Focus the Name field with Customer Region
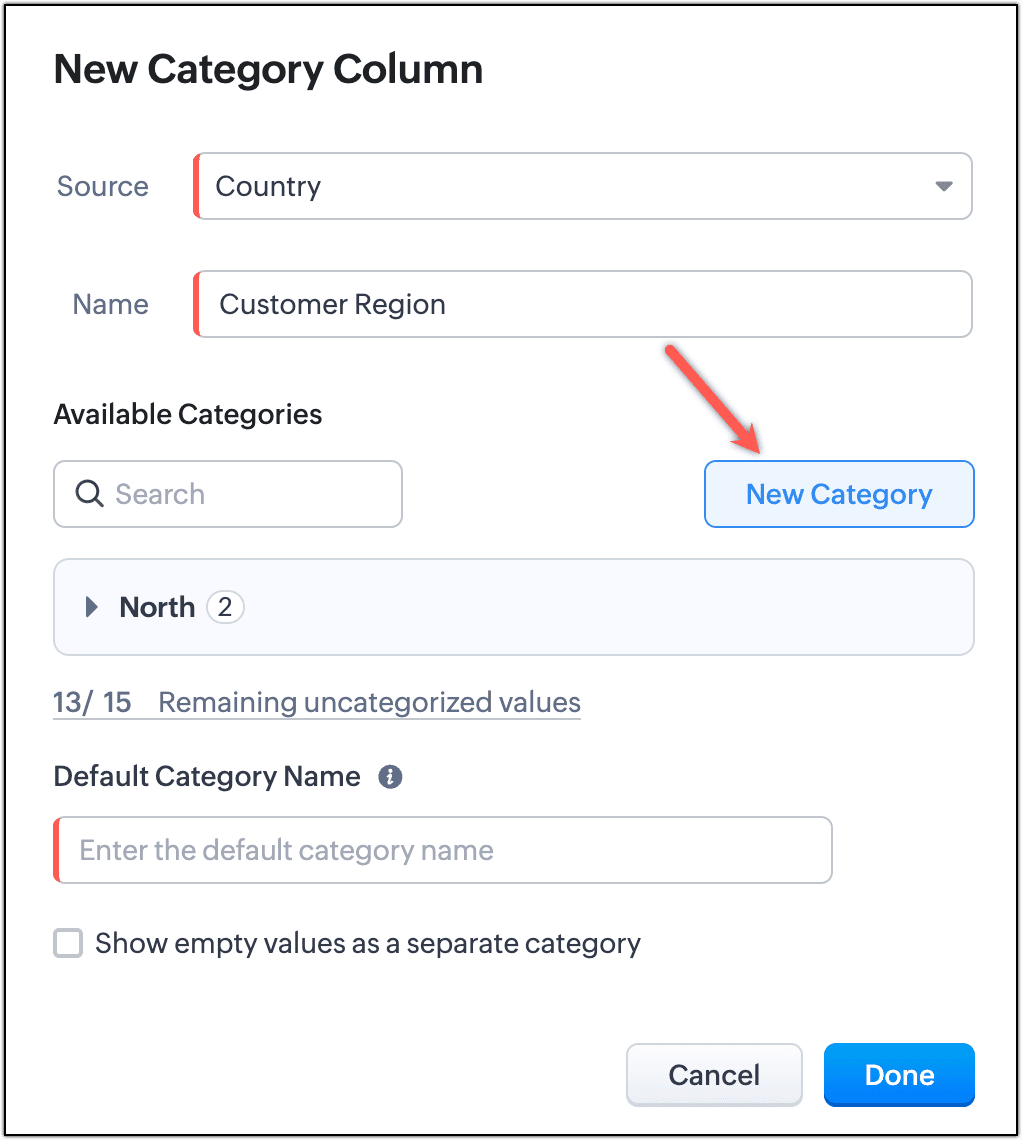The image size is (1022, 1140). [582, 304]
